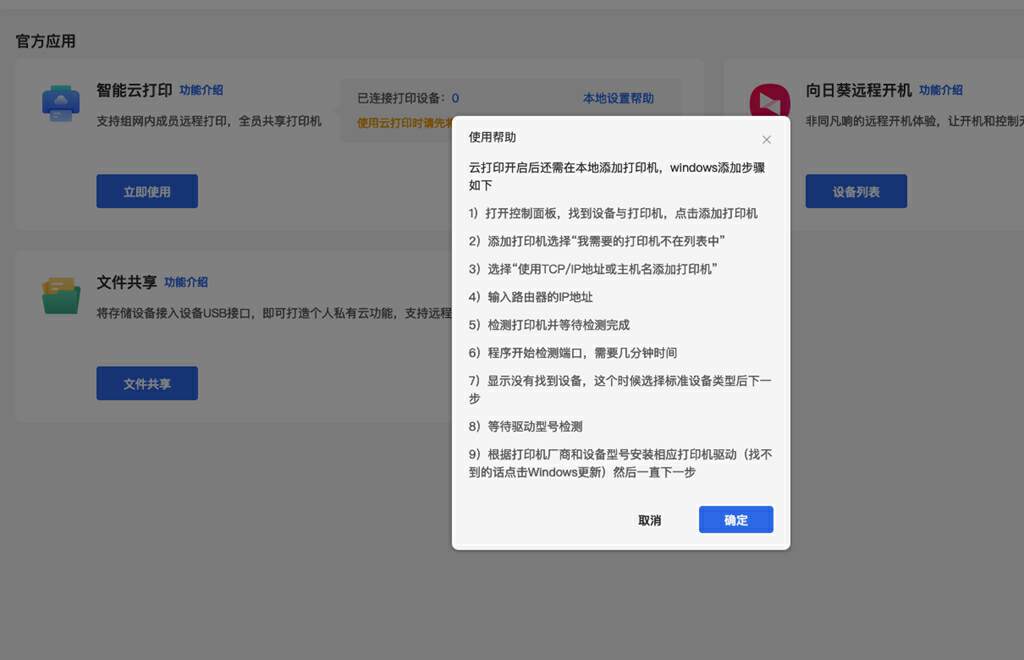Image resolution: width=1024 pixels, height=660 pixels.
Task: Open the 本地设置帮助 help link
Action: pyautogui.click(x=619, y=98)
